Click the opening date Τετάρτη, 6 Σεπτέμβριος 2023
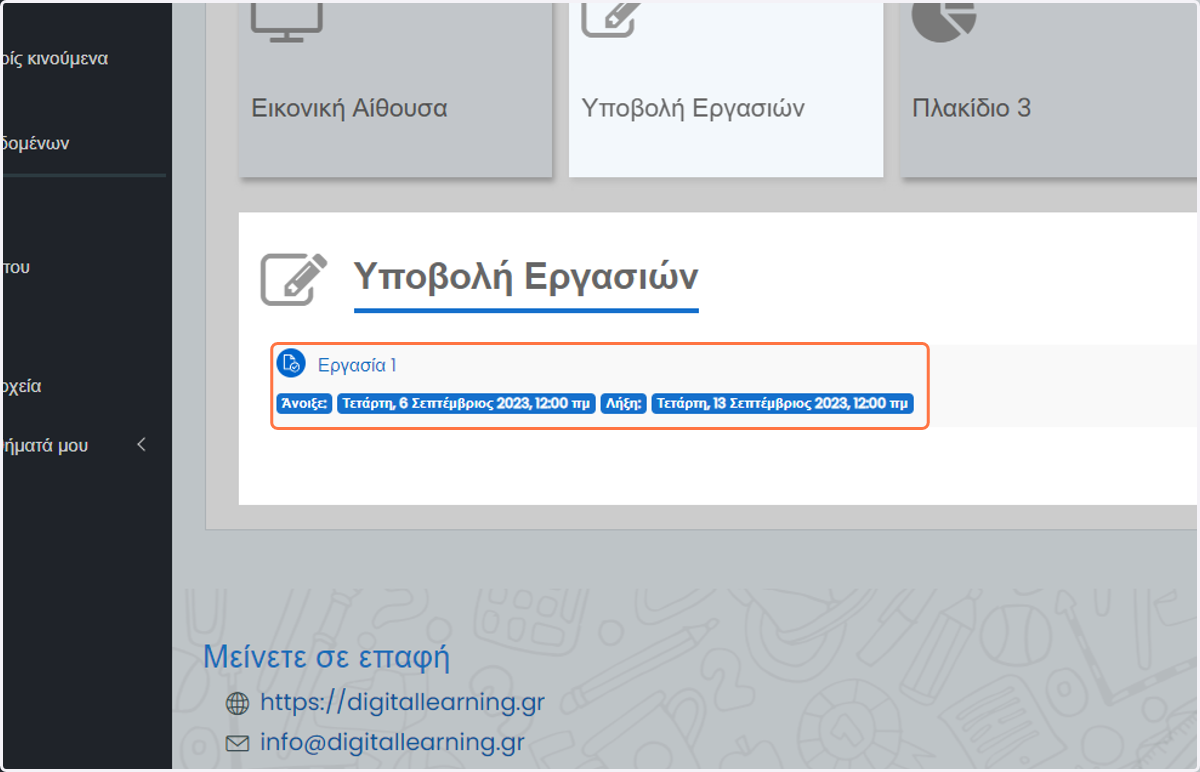 click(466, 404)
